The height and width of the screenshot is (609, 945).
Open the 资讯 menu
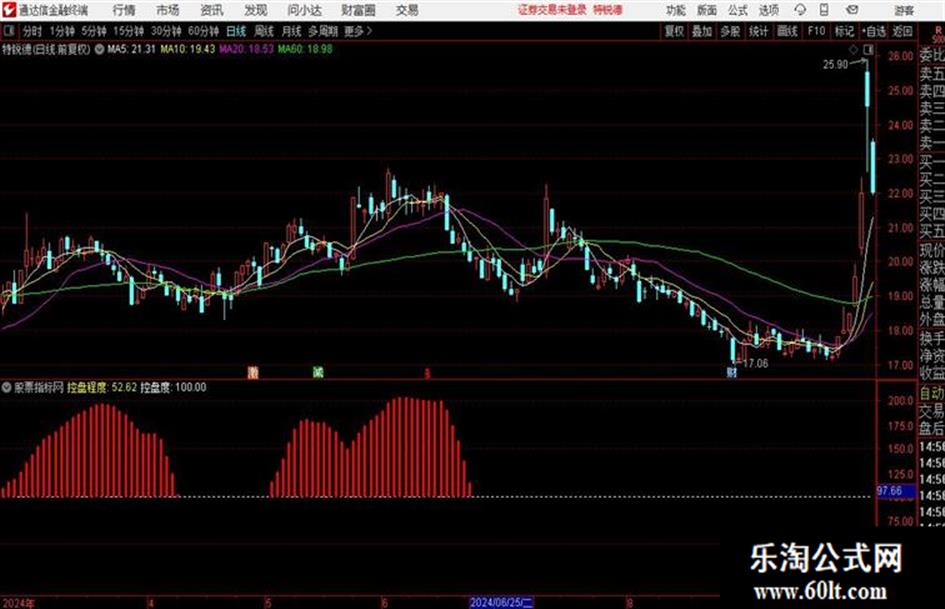click(x=212, y=10)
